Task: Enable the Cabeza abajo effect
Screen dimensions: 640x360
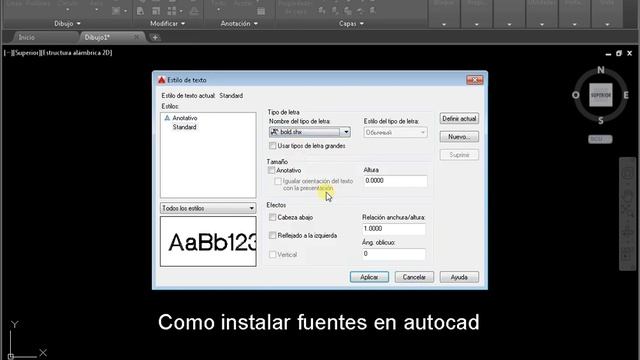Action: tap(273, 218)
